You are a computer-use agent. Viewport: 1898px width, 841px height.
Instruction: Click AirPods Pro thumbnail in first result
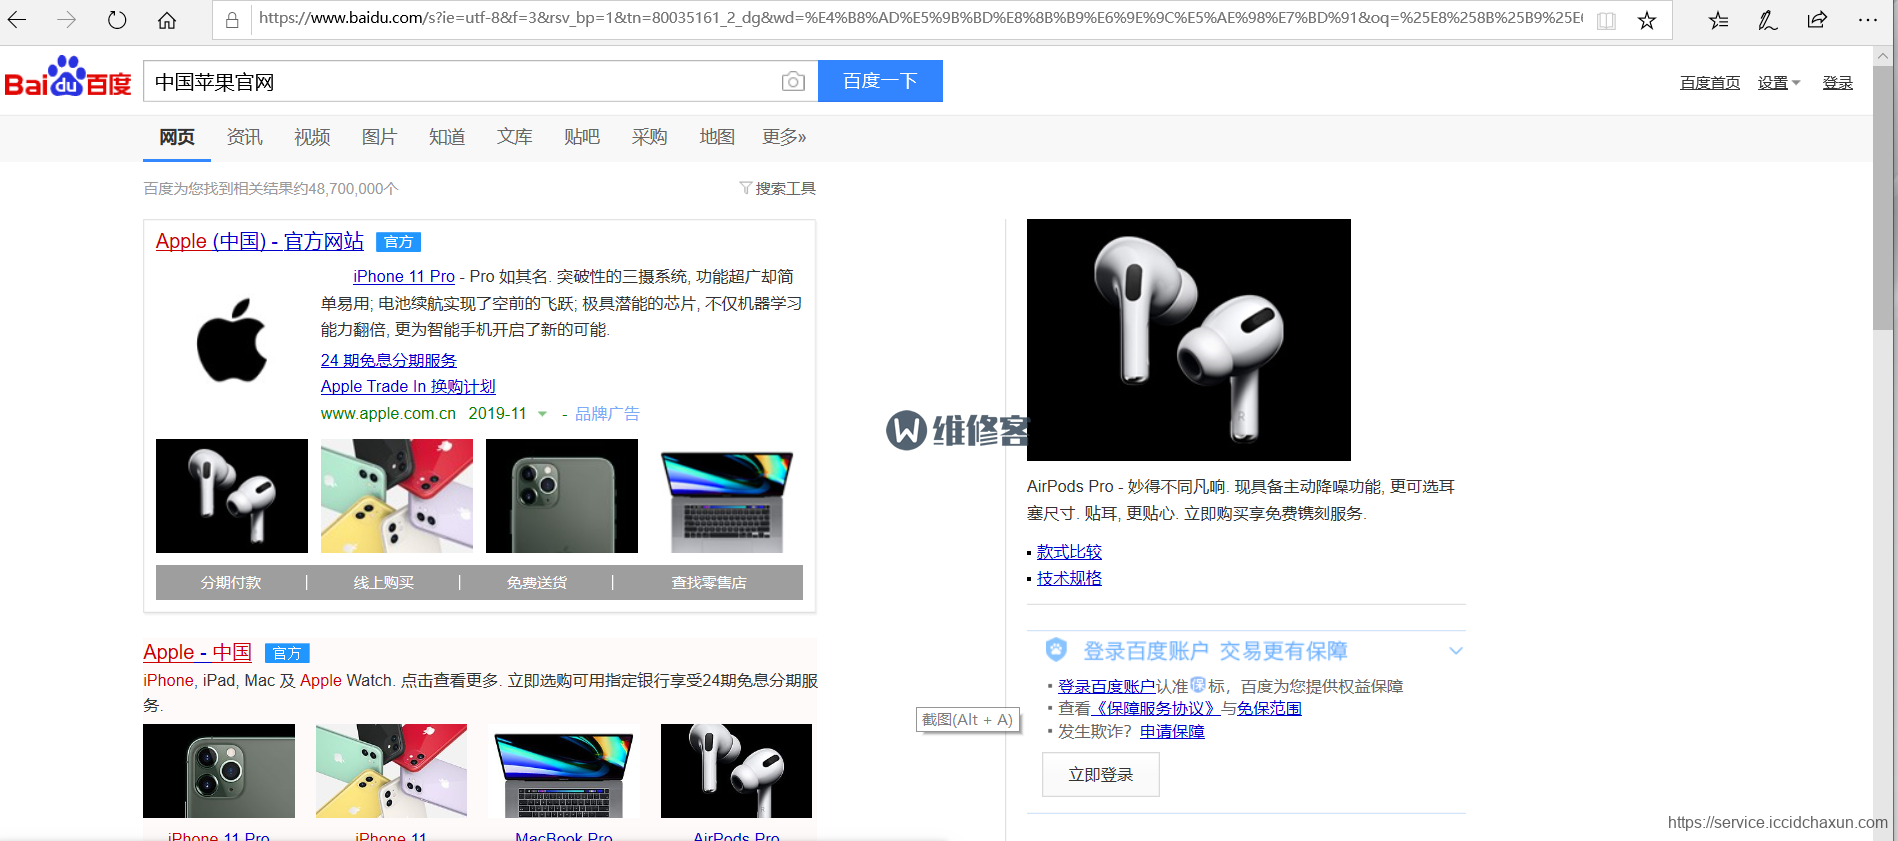[x=232, y=496]
